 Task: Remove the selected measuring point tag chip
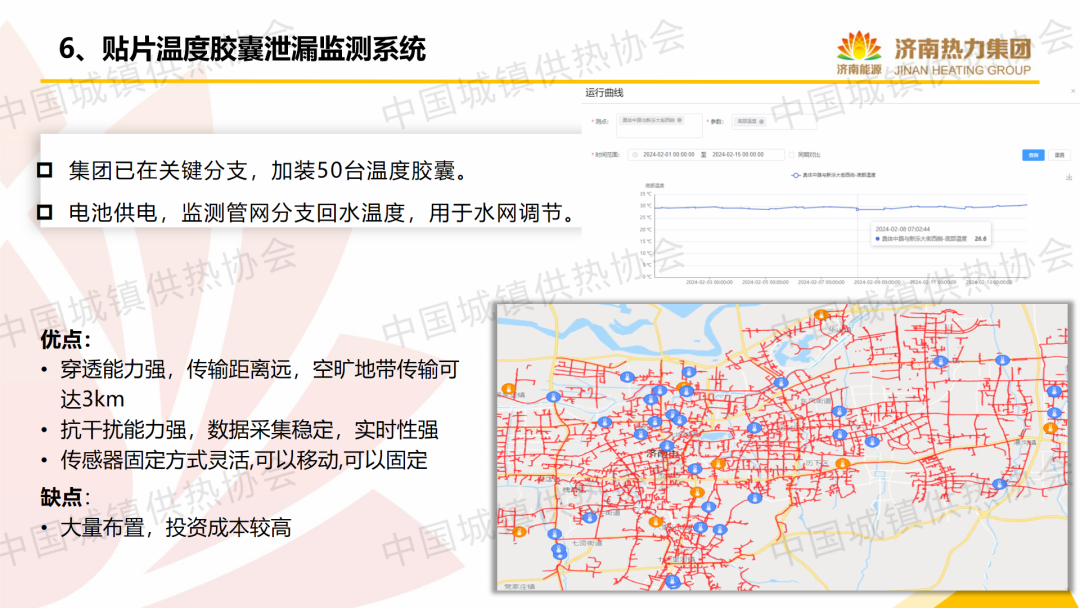680,121
